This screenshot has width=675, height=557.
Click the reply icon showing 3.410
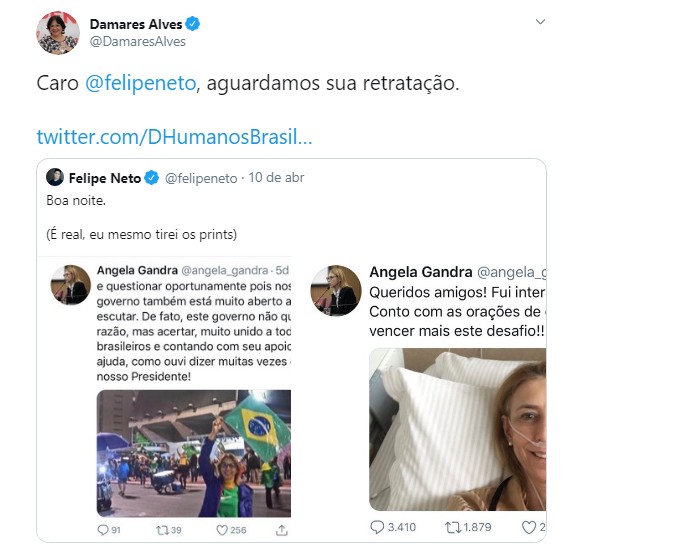coord(377,527)
